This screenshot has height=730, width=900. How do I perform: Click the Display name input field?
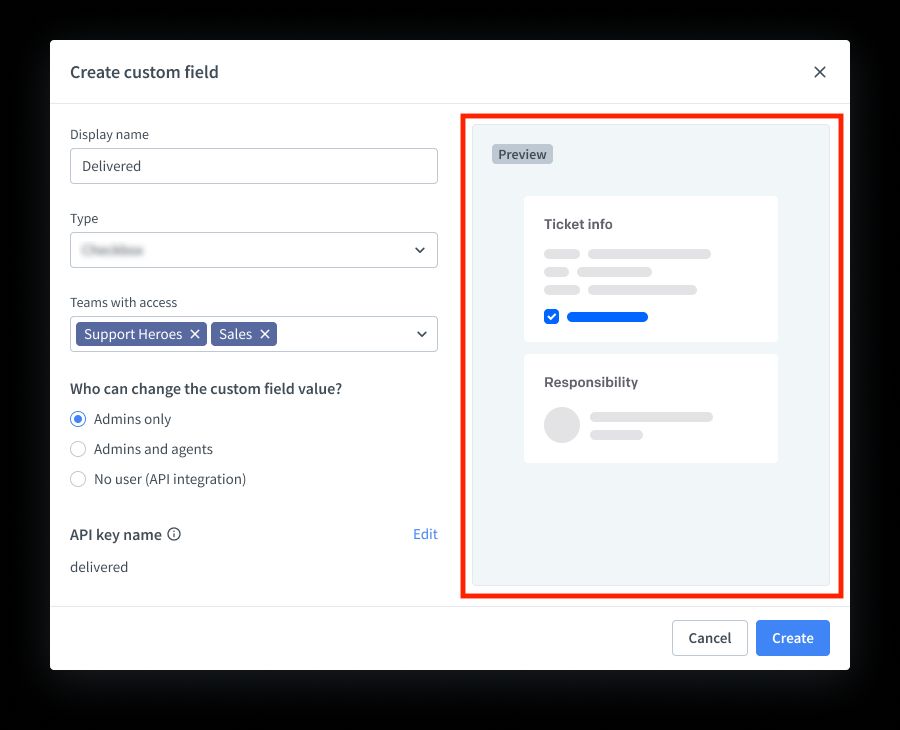(x=254, y=166)
